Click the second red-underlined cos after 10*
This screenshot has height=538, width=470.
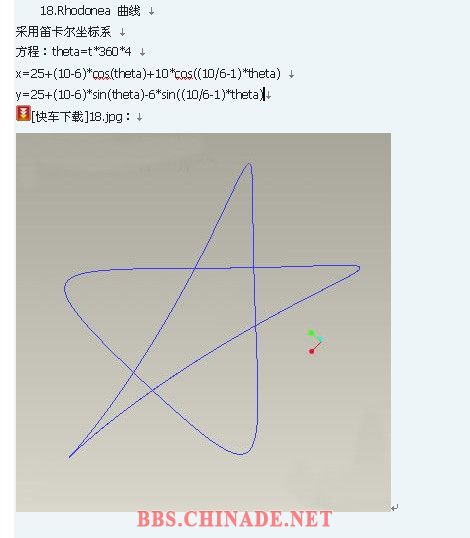click(184, 73)
